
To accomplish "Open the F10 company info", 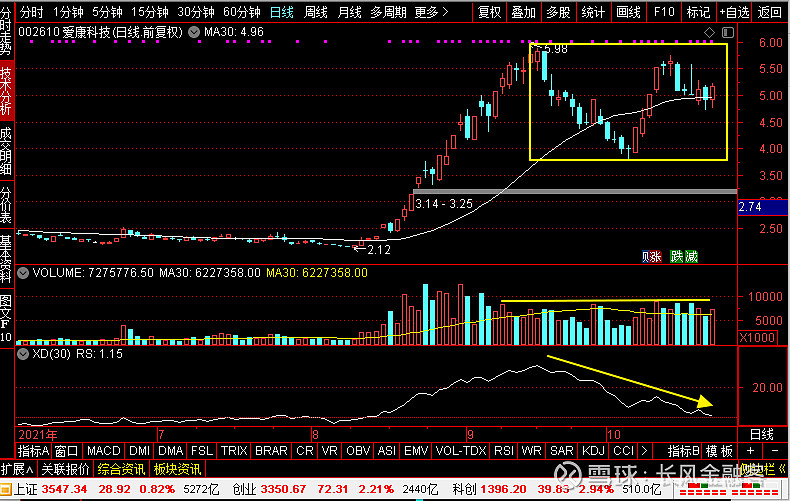I will pyautogui.click(x=663, y=12).
